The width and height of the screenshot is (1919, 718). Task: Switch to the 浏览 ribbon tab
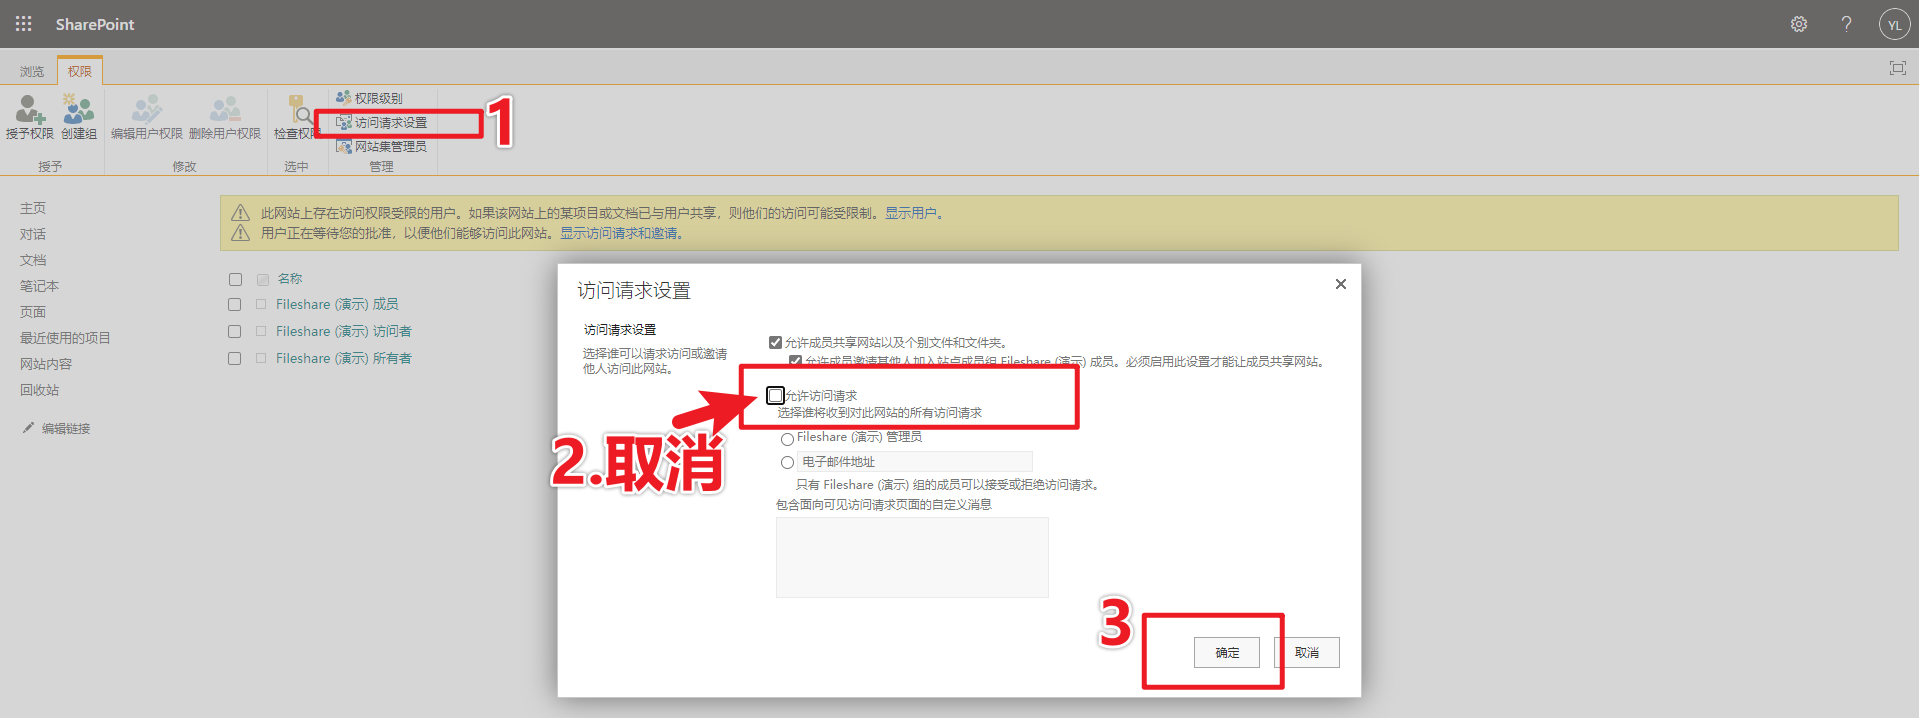(x=32, y=71)
